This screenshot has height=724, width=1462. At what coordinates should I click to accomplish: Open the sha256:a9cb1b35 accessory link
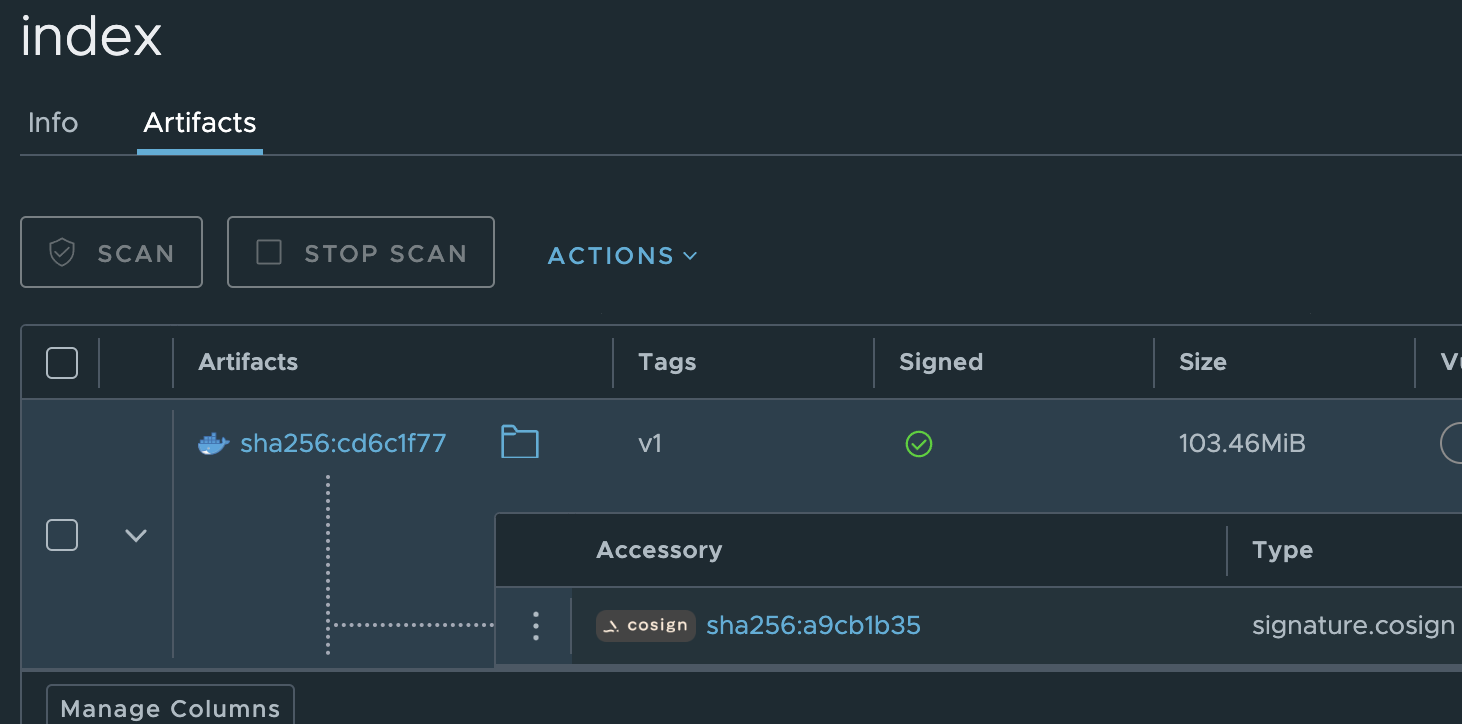pyautogui.click(x=813, y=625)
